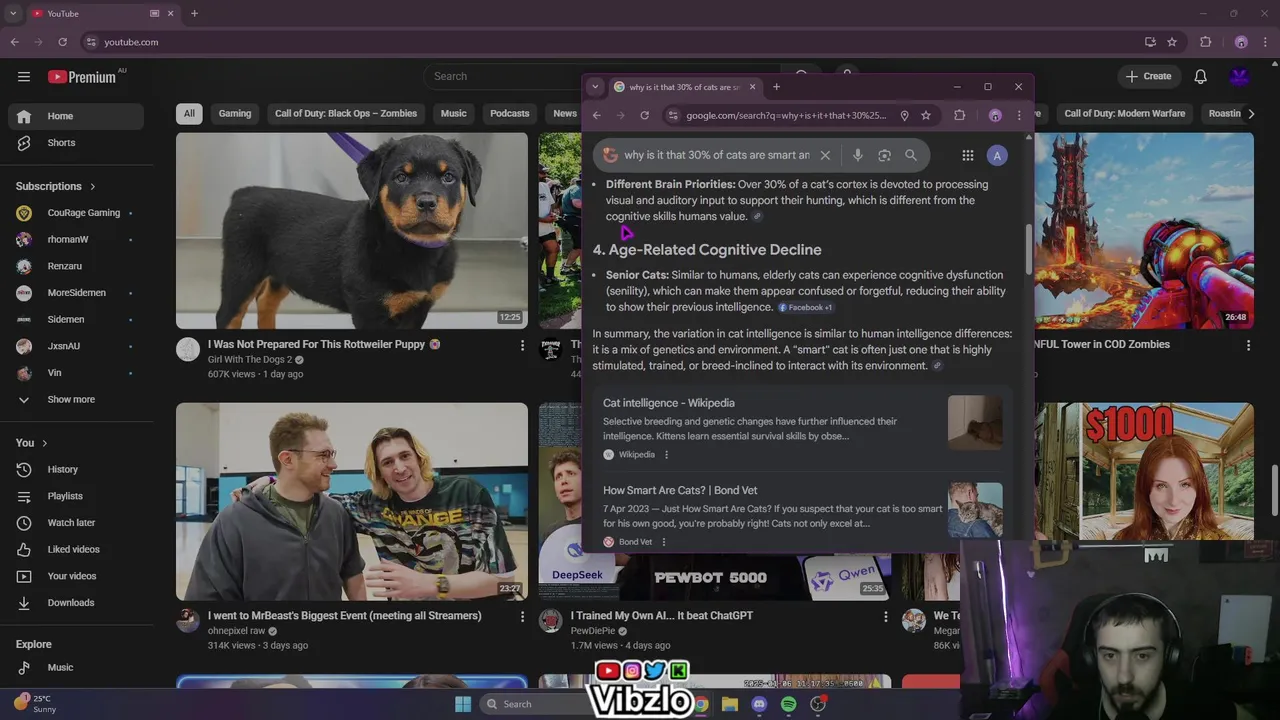Screen dimensions: 1280x720
Task: Open the tab search dropdown in Google window
Action: point(595,87)
